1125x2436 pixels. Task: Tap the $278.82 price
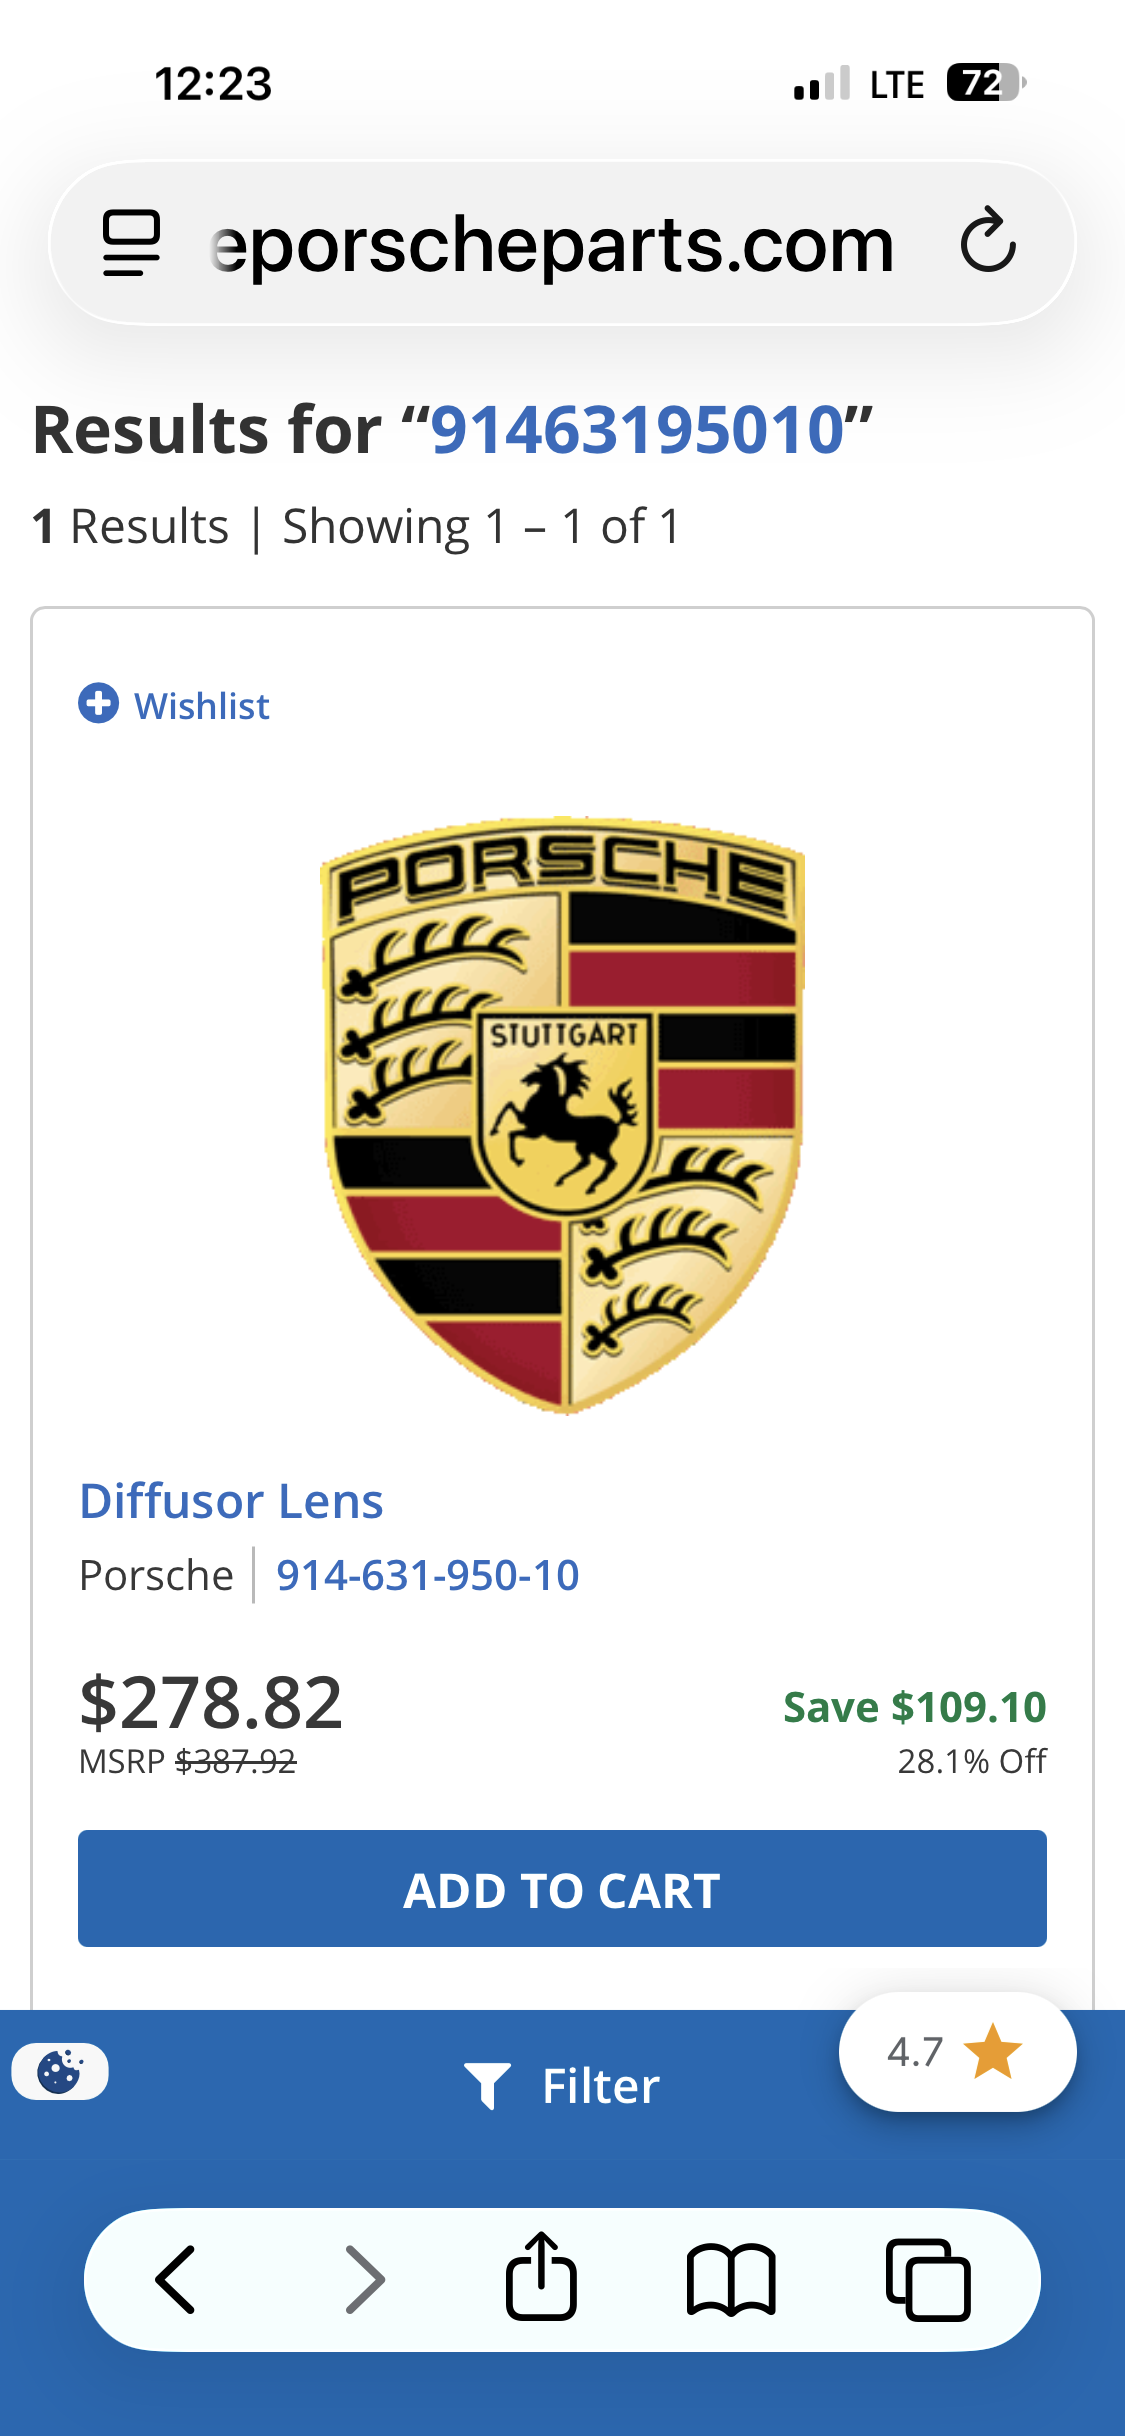211,1702
